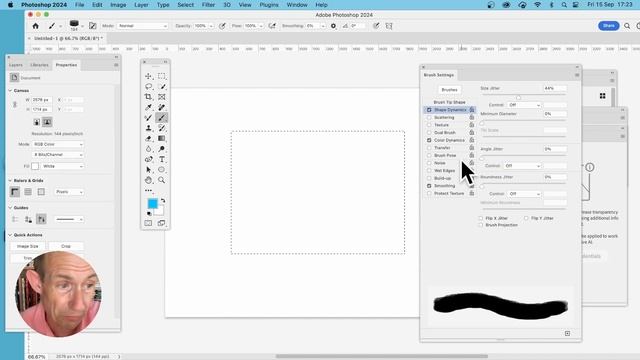The height and width of the screenshot is (360, 640).
Task: Select the Dodge tool
Action: (162, 149)
